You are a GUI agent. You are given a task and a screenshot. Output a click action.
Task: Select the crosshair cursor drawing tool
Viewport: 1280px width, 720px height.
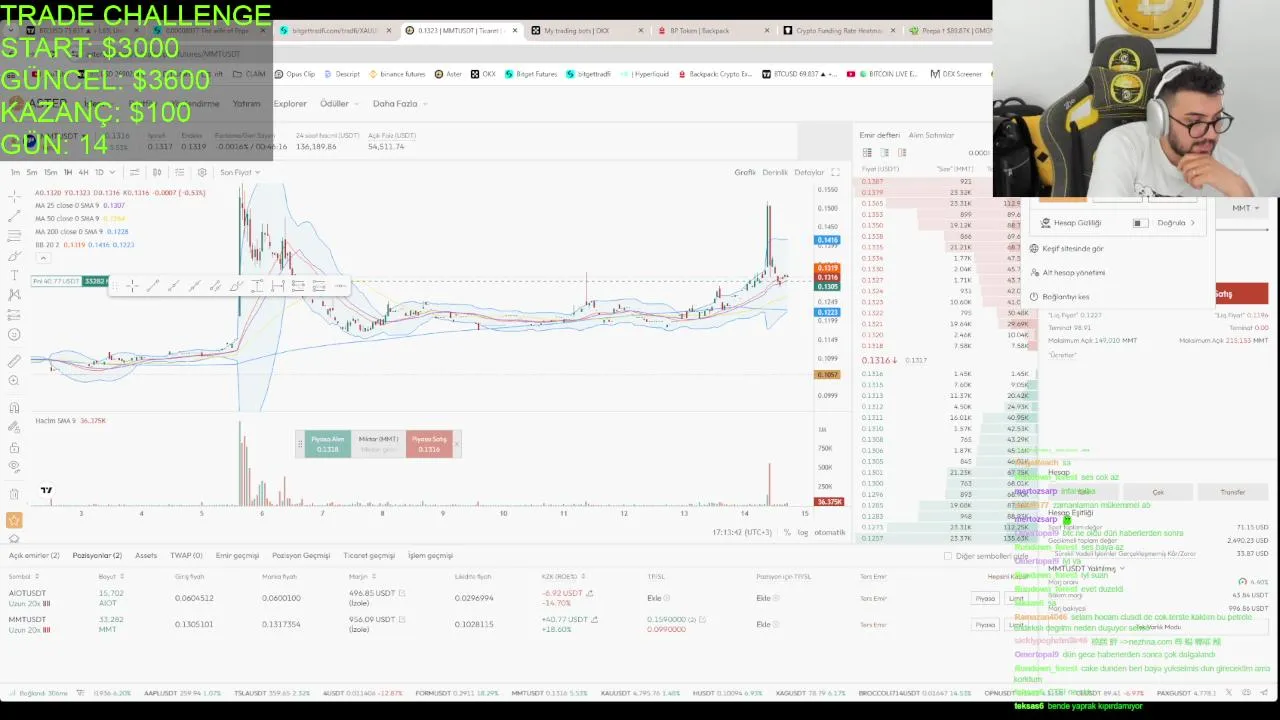[x=14, y=196]
